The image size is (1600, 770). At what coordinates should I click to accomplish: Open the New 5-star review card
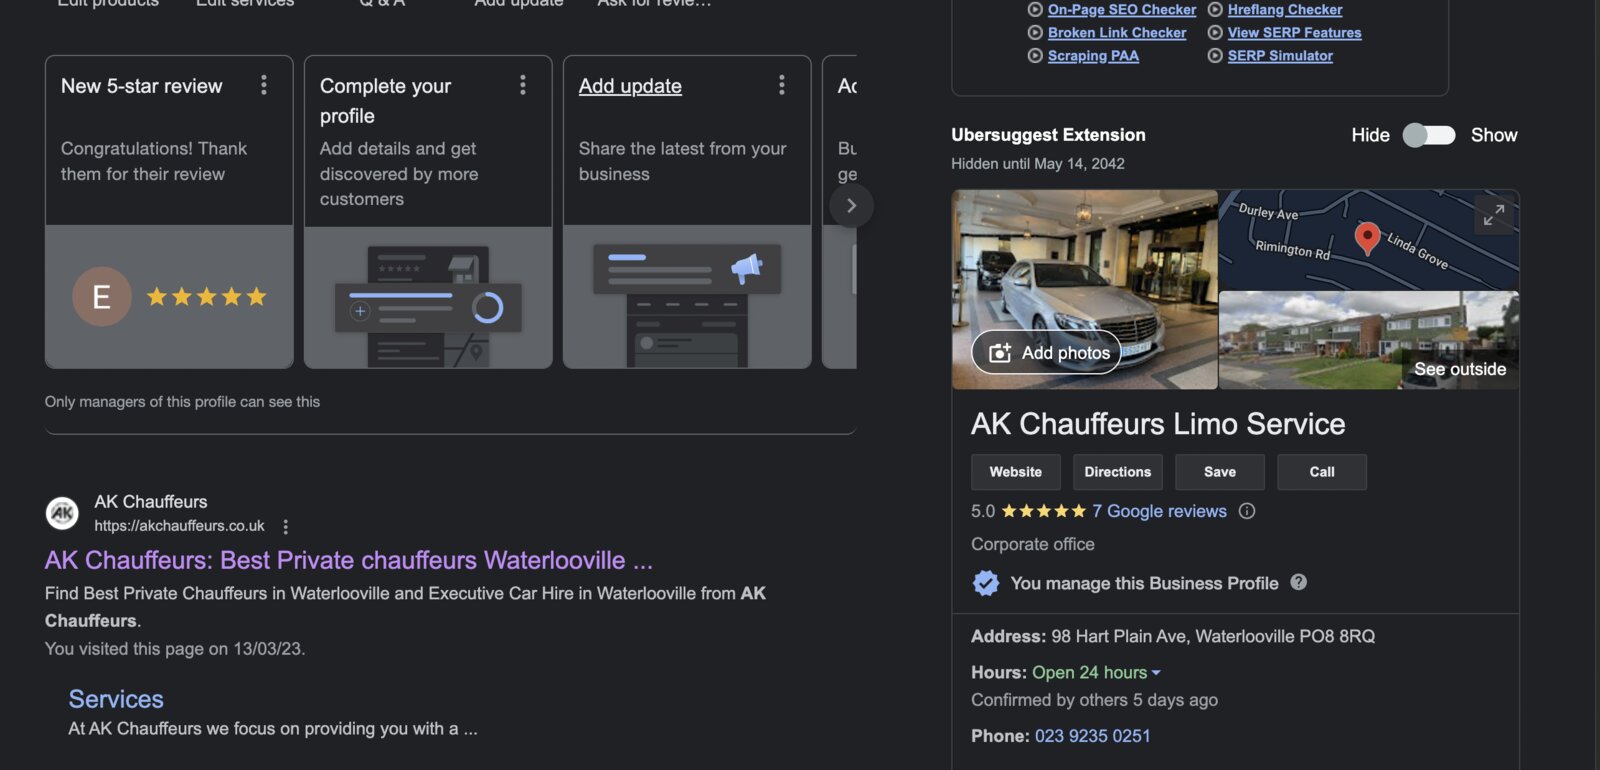pyautogui.click(x=169, y=212)
